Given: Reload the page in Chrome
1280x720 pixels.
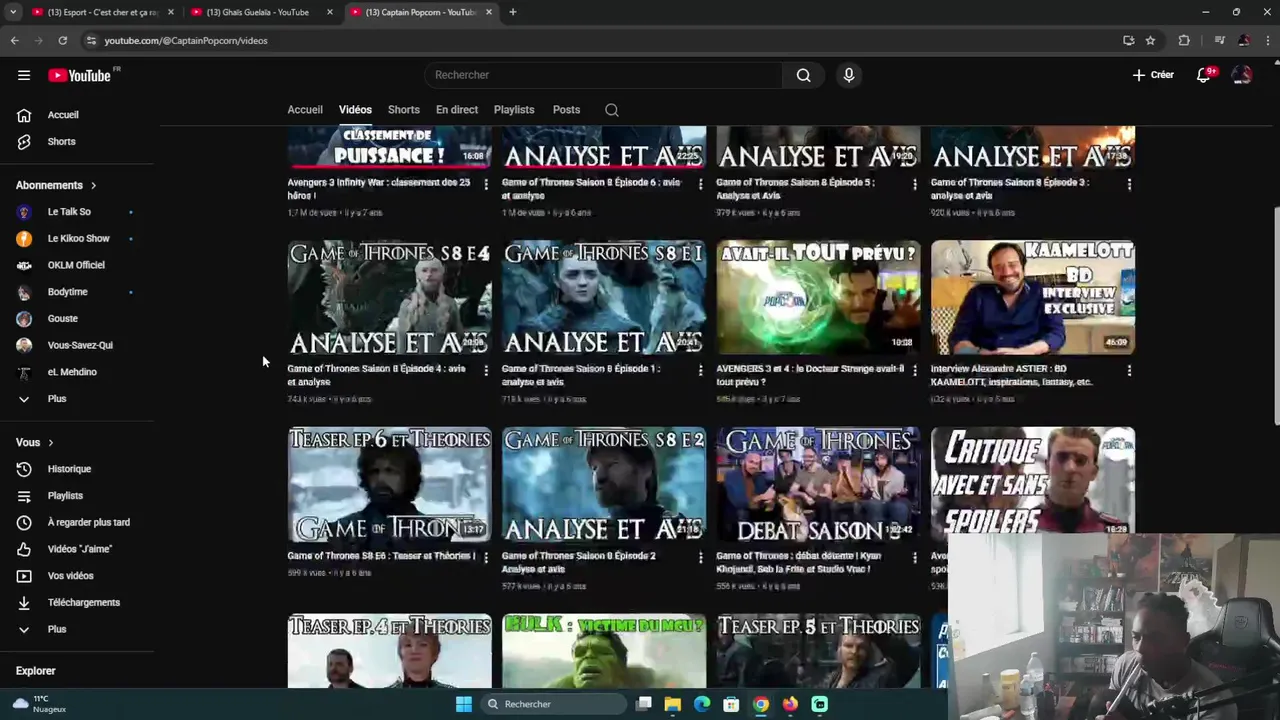Looking at the screenshot, I should pyautogui.click(x=62, y=40).
